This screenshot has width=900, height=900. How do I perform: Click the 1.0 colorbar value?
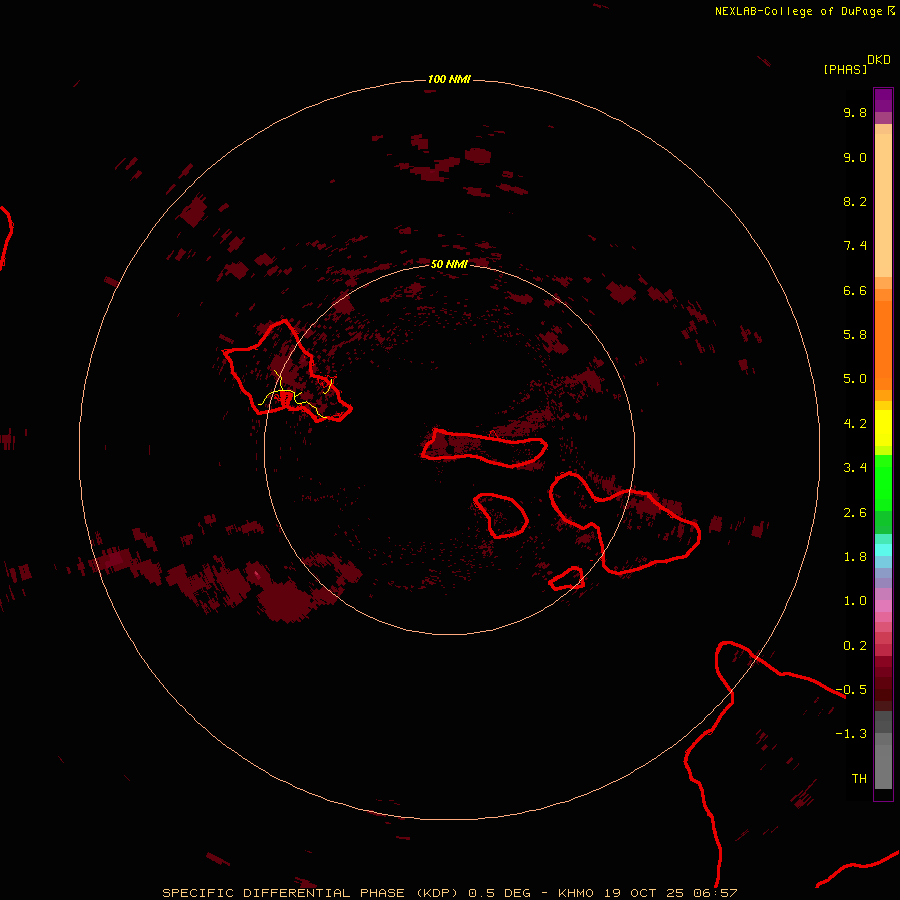click(855, 601)
